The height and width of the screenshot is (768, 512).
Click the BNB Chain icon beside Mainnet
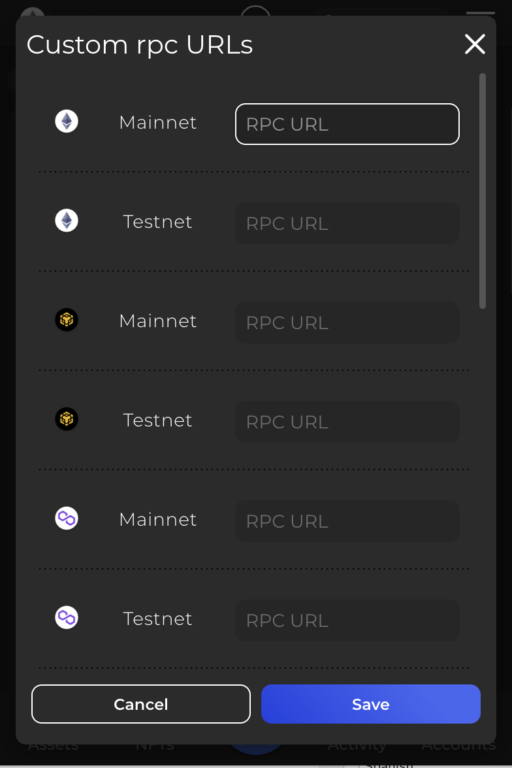(67, 320)
